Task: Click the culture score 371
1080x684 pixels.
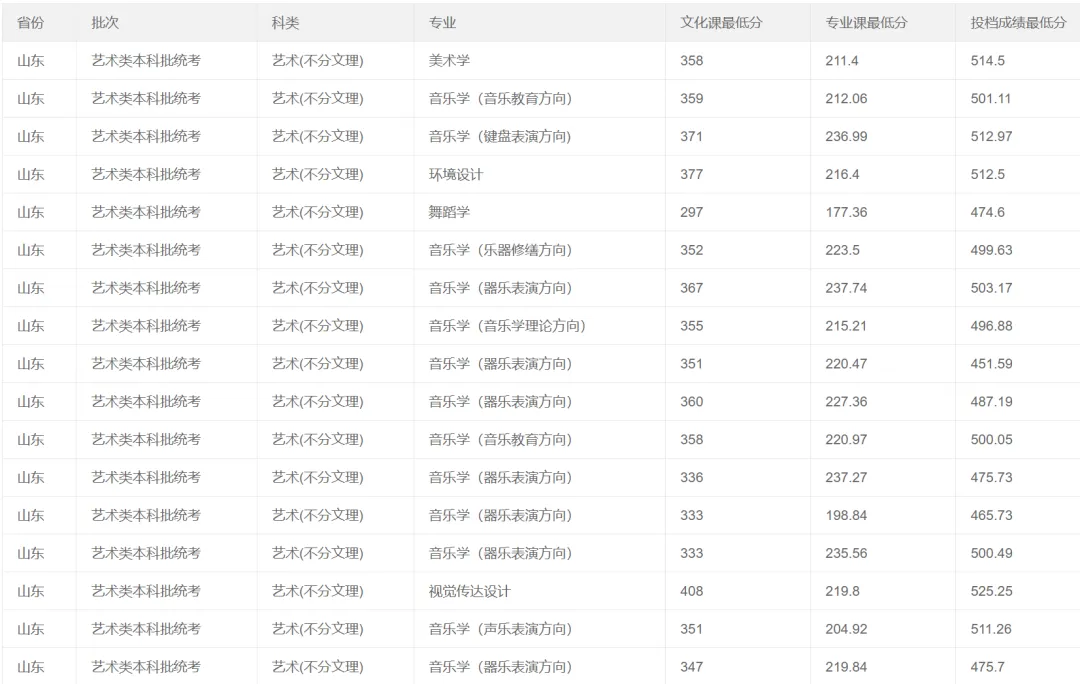Action: 692,136
